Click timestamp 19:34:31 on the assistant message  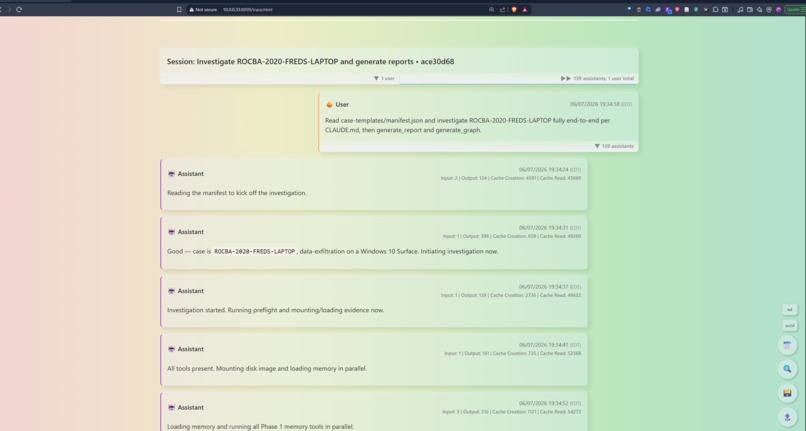(x=549, y=227)
